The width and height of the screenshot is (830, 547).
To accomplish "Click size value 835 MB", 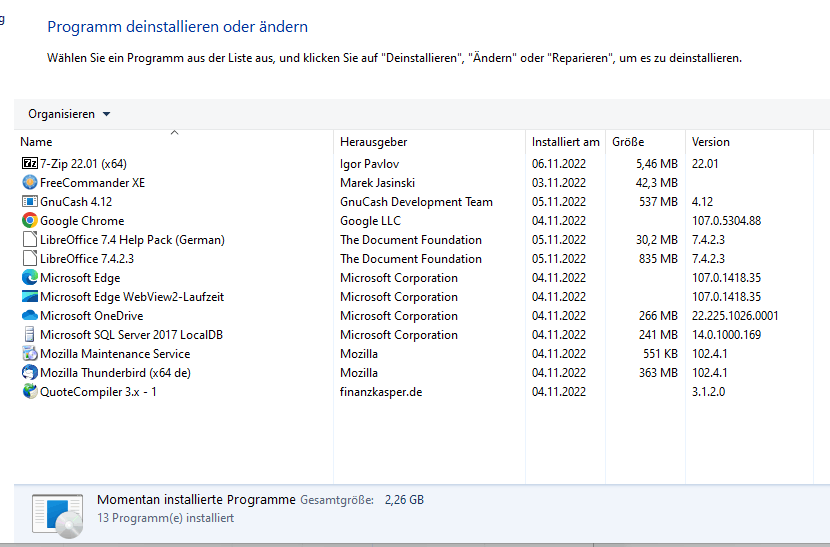I will (658, 259).
